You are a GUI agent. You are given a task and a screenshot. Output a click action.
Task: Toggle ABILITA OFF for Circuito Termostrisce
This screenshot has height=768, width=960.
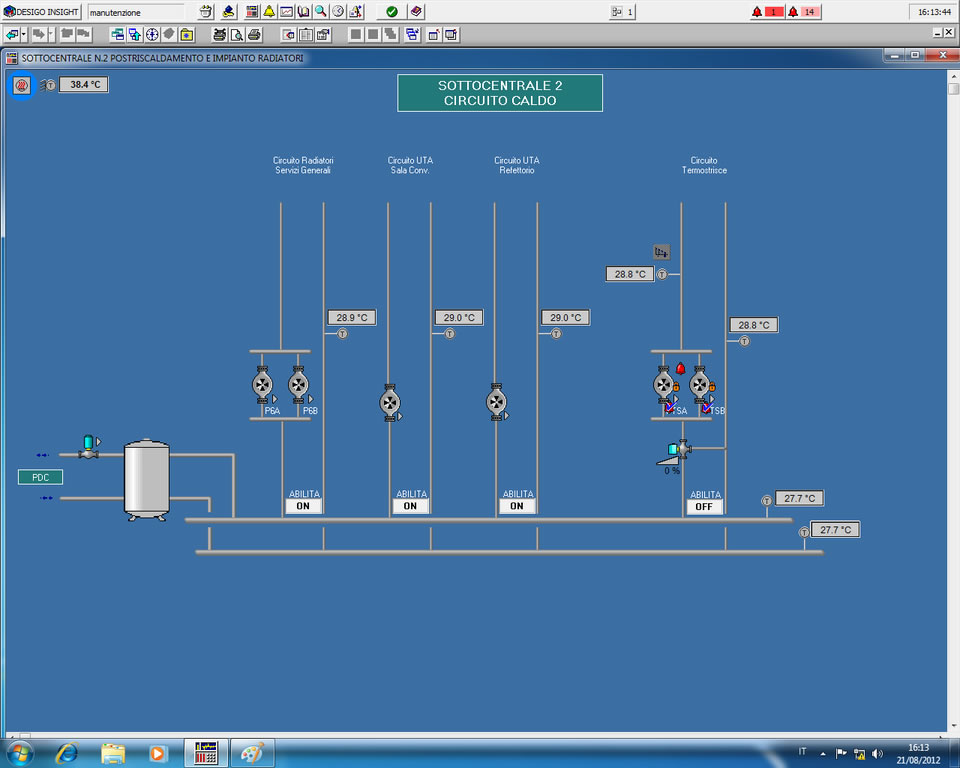(x=704, y=506)
